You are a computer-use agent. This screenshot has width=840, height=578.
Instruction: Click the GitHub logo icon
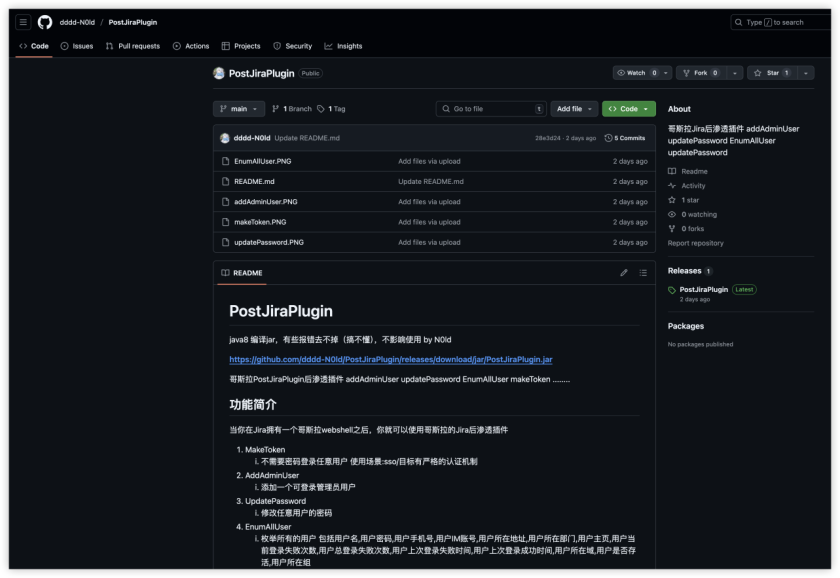(x=45, y=22)
